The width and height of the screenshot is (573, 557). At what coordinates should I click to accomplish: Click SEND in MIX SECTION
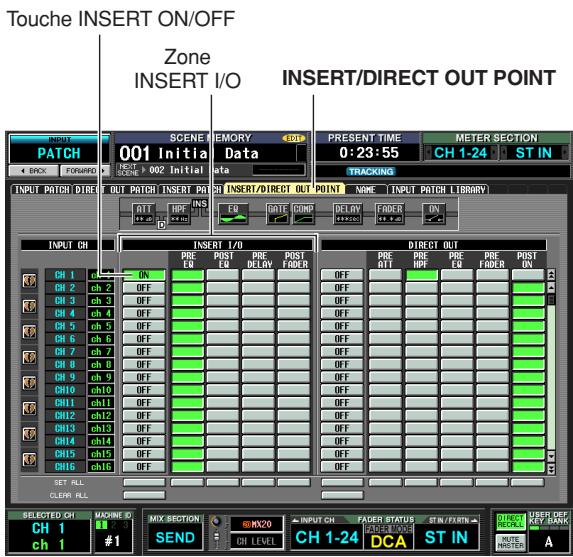tap(175, 537)
